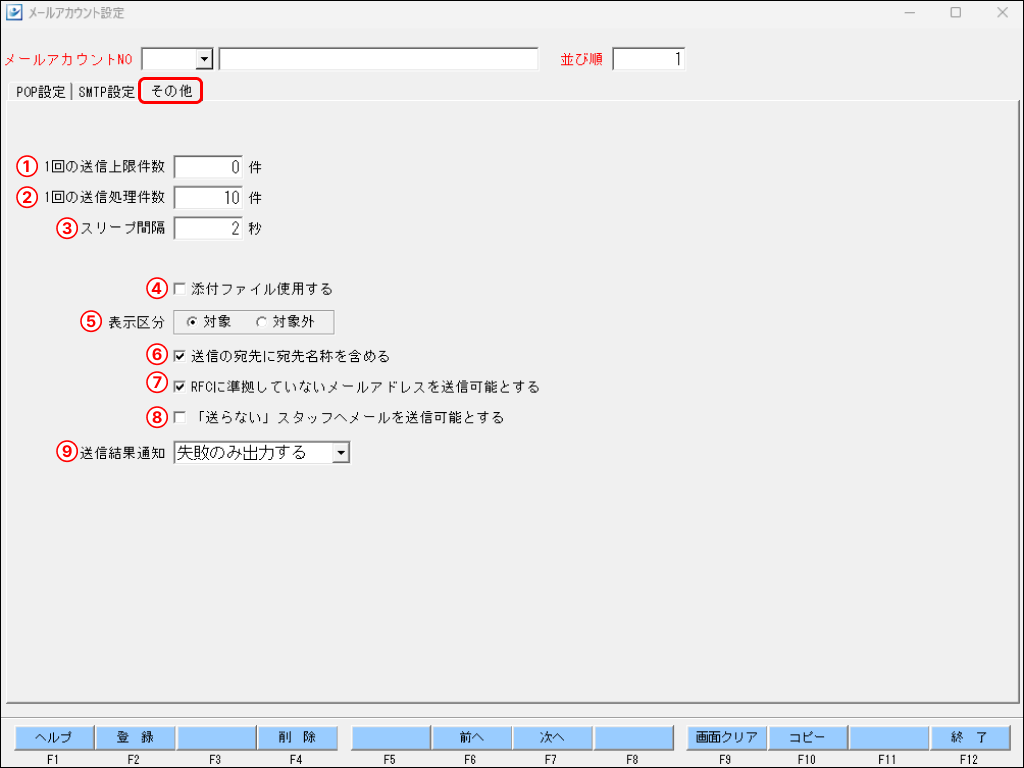Click the スリープ間隔 seconds field
The height and width of the screenshot is (768, 1024).
click(x=208, y=229)
